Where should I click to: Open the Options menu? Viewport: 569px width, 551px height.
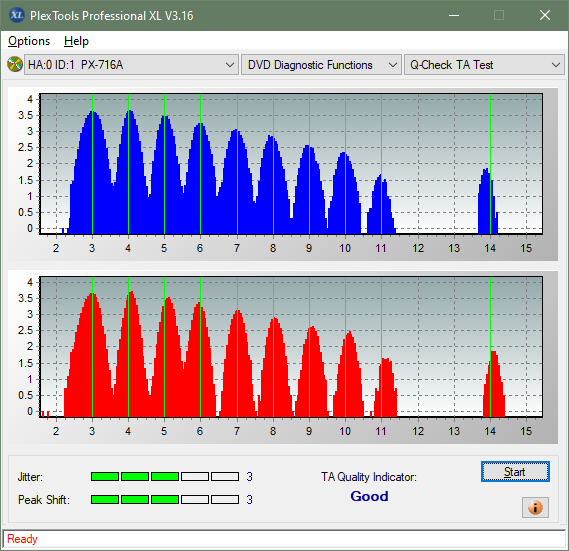[29, 41]
